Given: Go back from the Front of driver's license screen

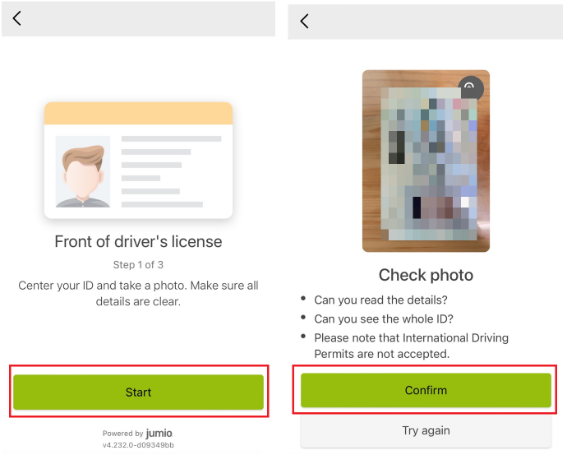Looking at the screenshot, I should tap(17, 18).
